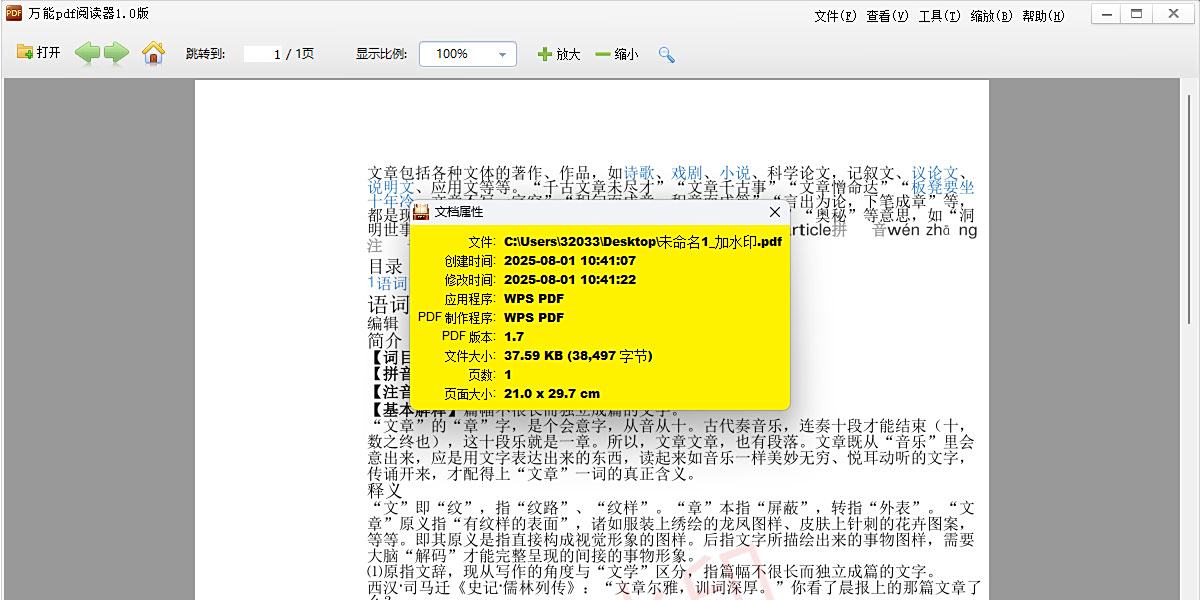
Task: Click PDF version value 1.7
Action: pyautogui.click(x=514, y=336)
